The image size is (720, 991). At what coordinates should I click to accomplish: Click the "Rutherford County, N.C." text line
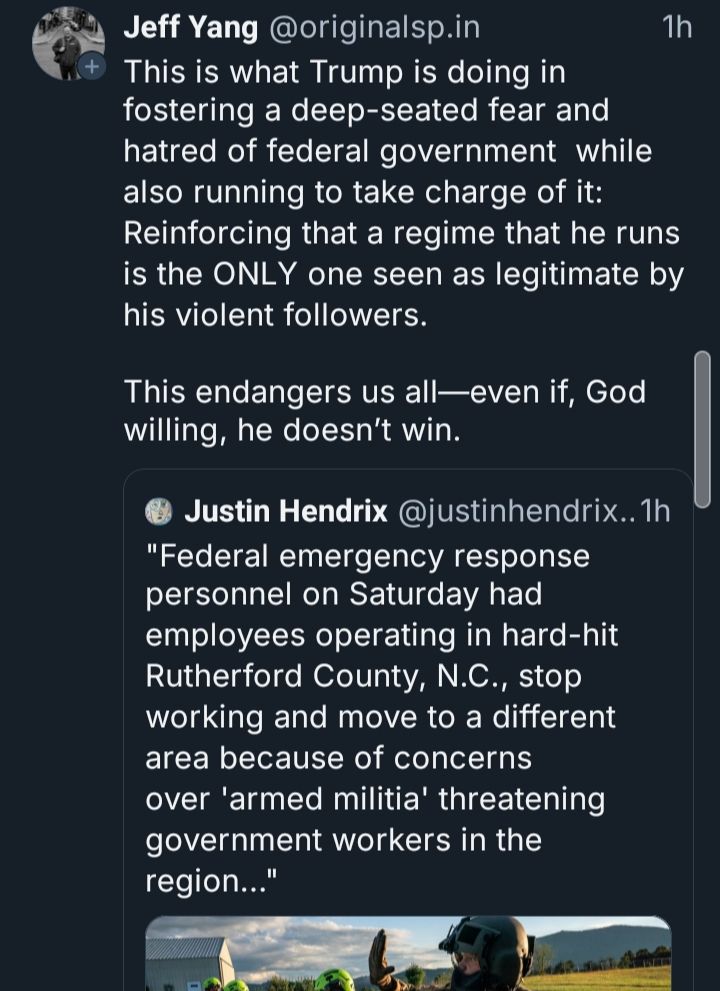click(x=363, y=677)
